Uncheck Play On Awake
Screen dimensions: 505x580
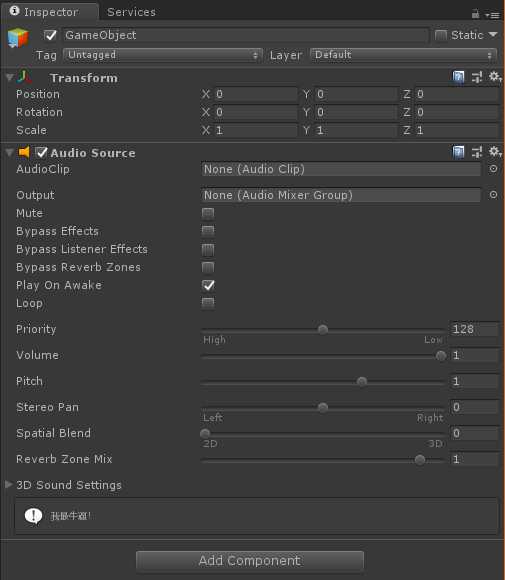tap(208, 285)
